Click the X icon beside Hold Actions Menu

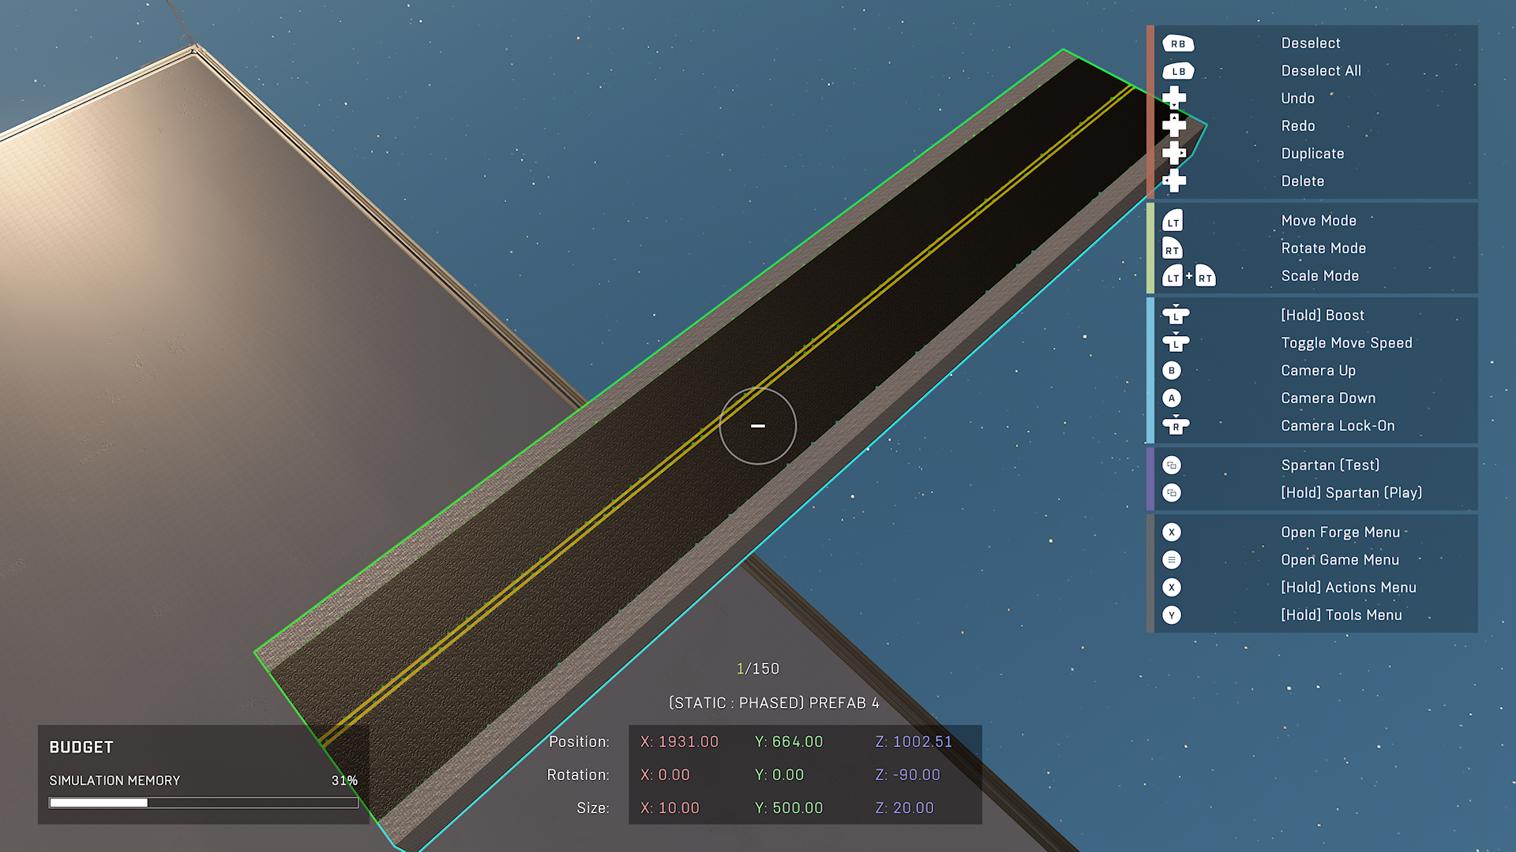pos(1172,587)
